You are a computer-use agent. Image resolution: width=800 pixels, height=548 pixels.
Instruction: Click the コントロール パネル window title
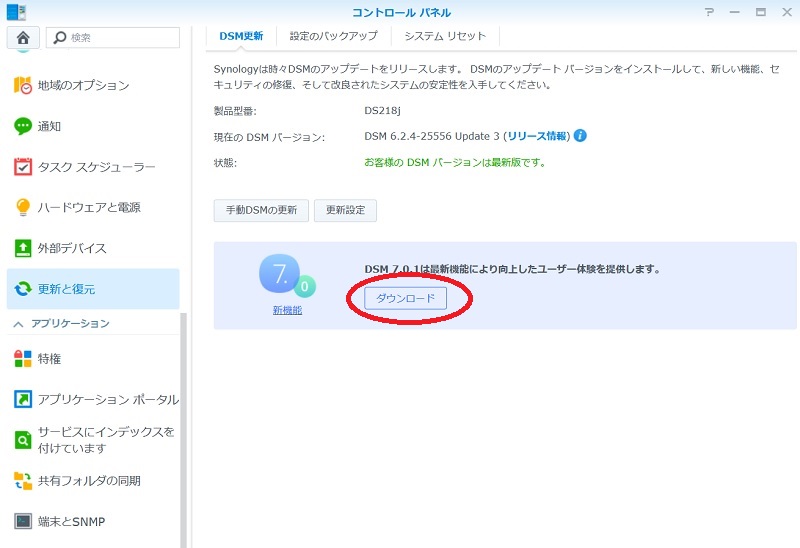point(402,12)
